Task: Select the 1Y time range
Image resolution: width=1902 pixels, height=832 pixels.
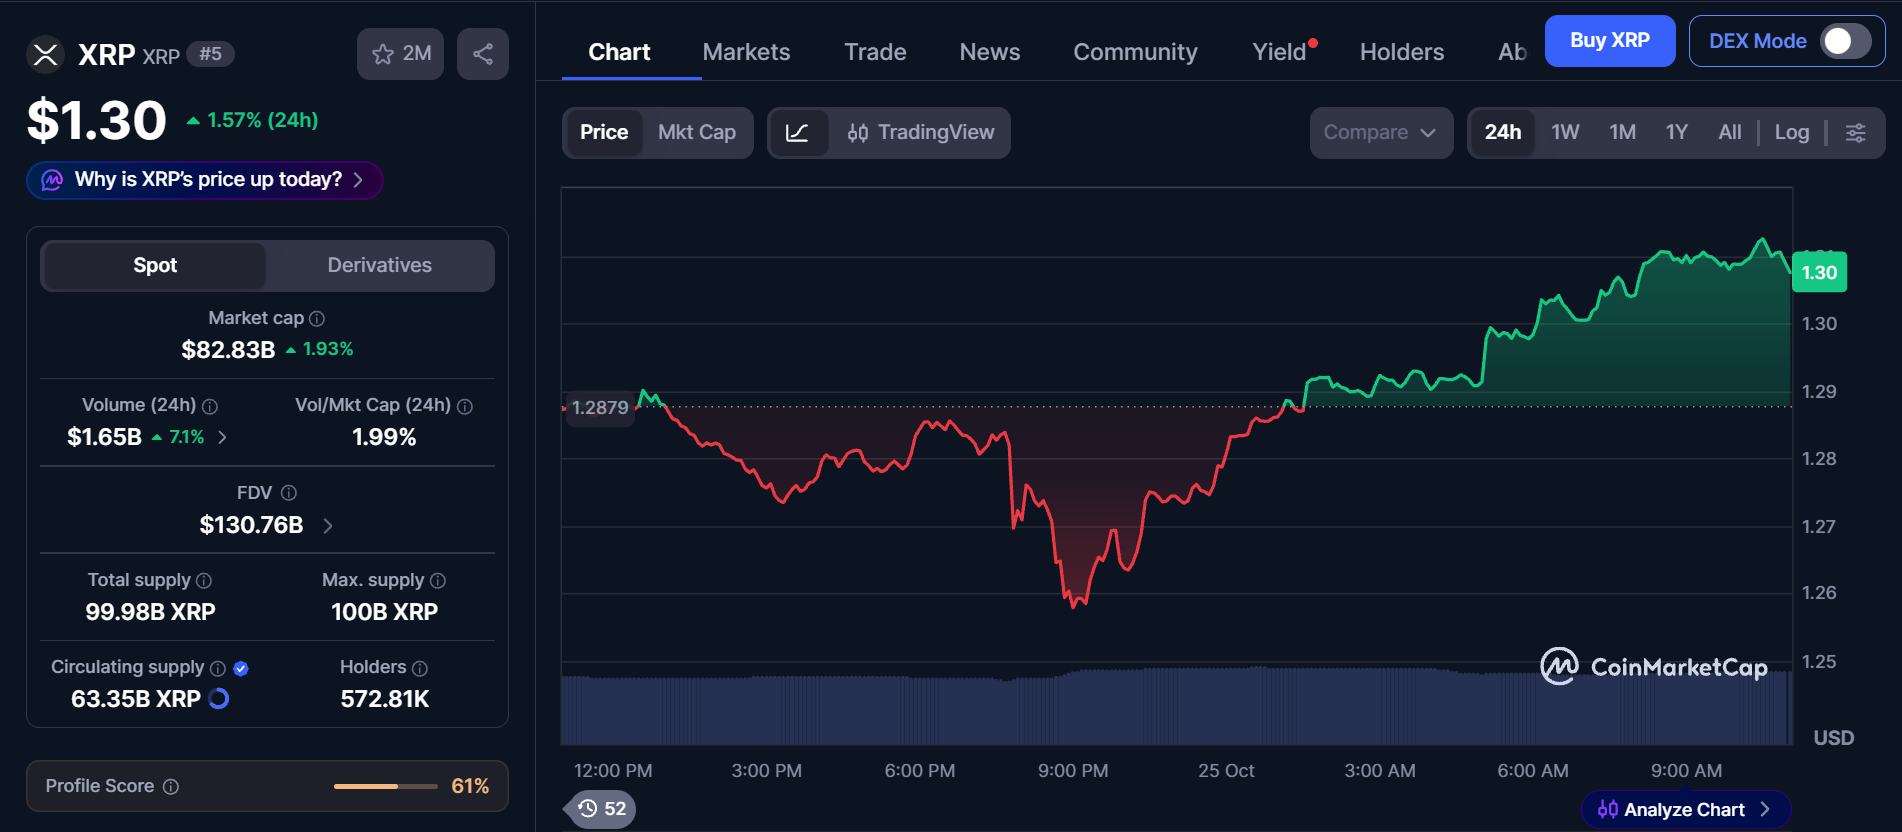Action: coord(1677,133)
